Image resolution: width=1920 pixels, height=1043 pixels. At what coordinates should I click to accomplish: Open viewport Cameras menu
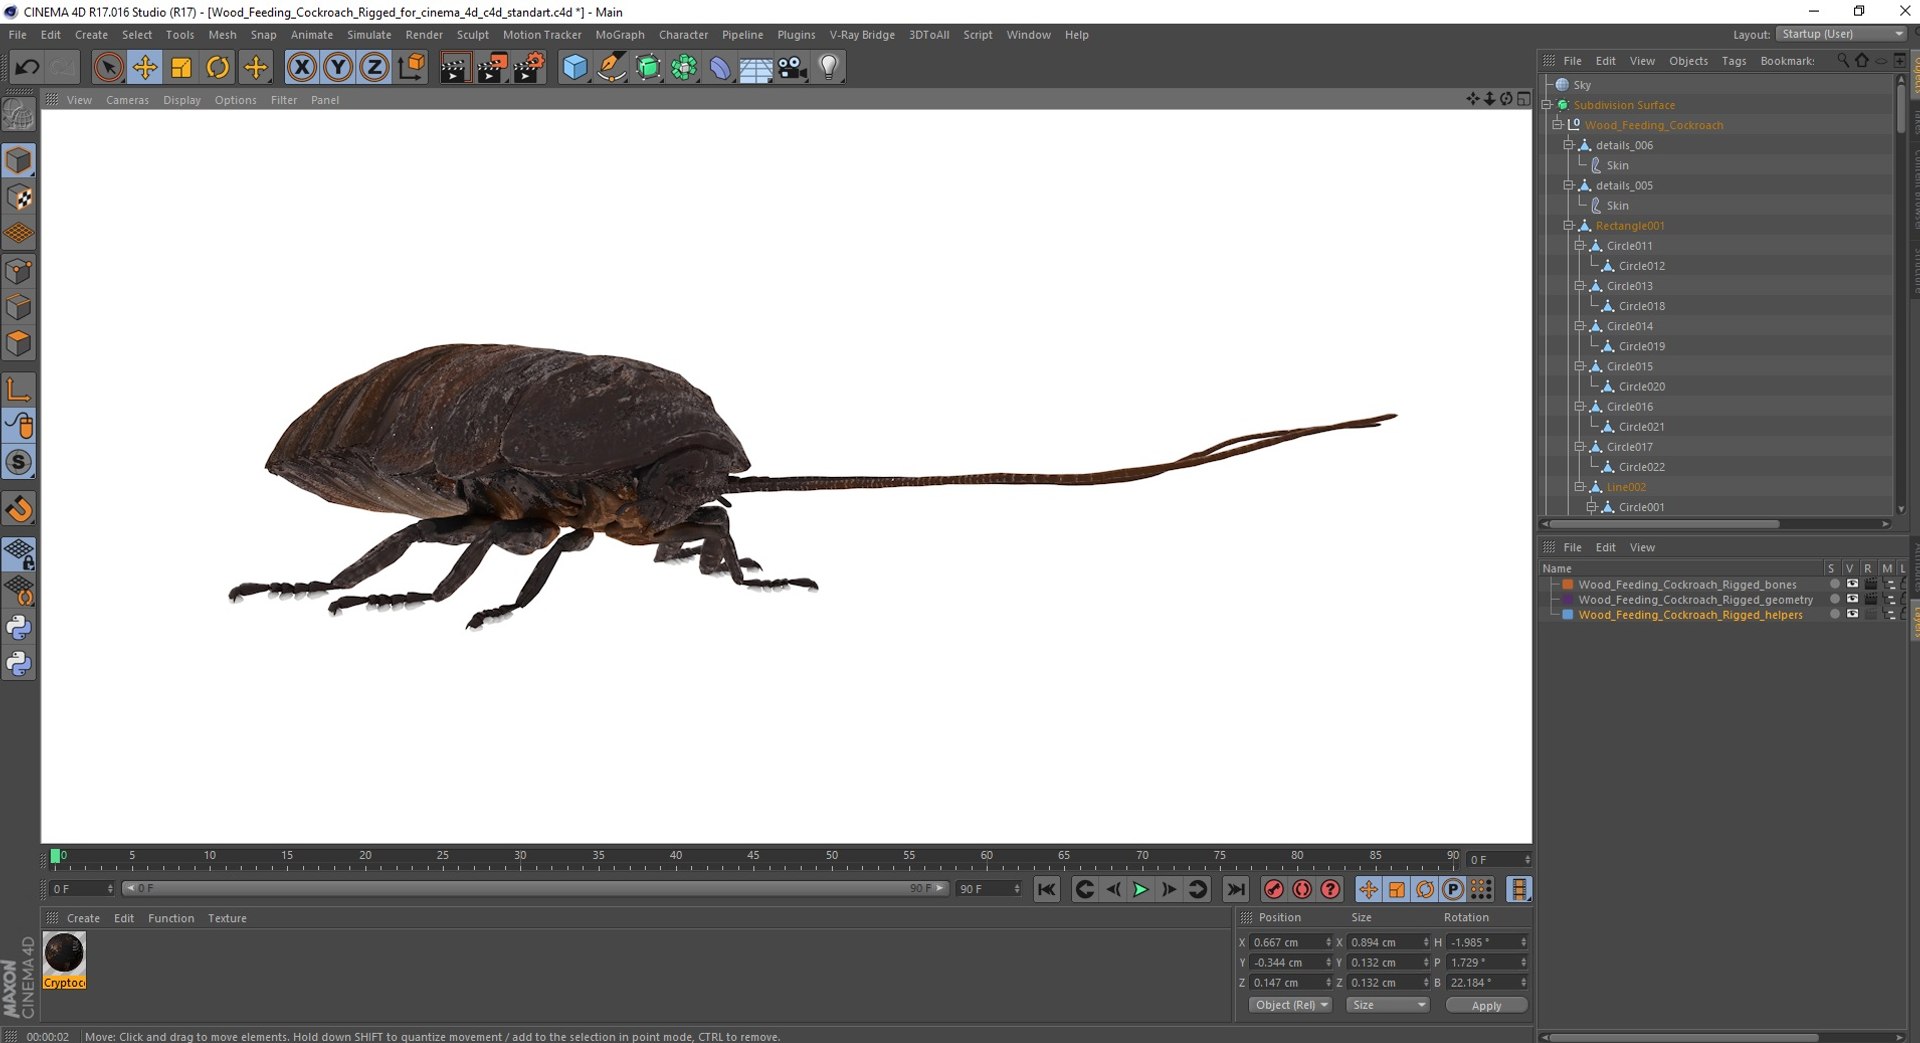click(x=127, y=100)
